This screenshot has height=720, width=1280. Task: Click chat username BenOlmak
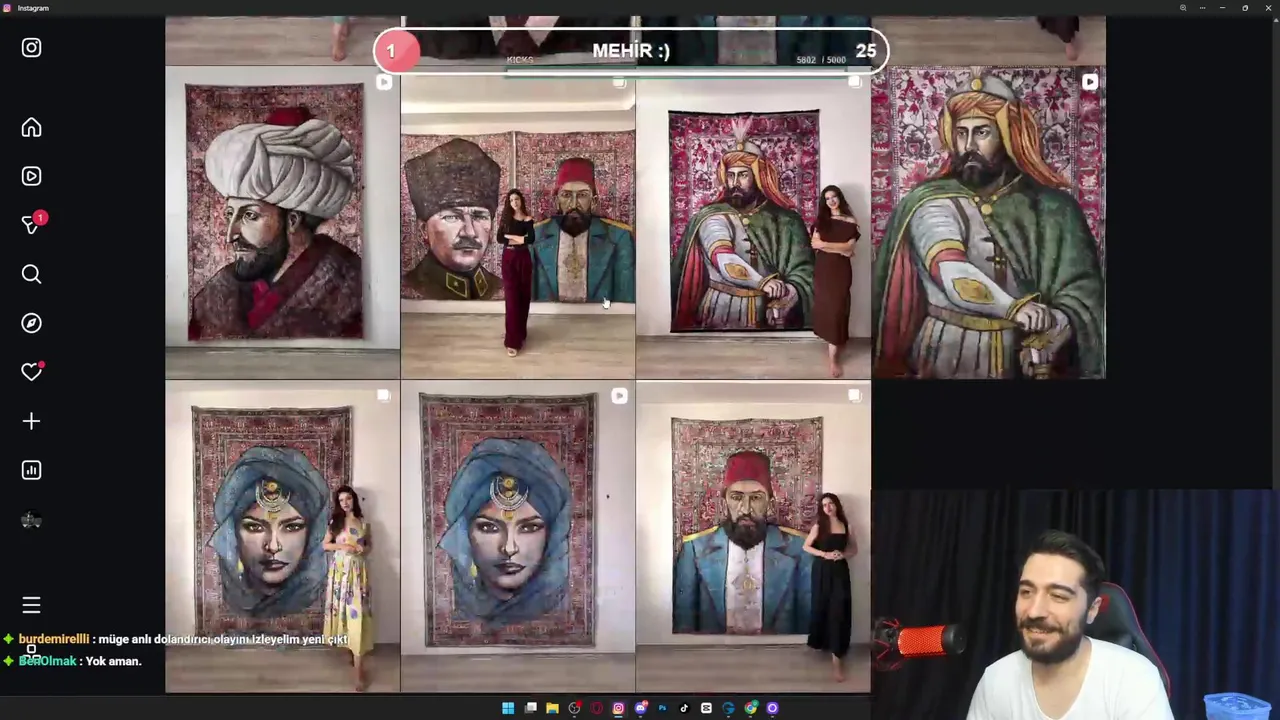47,661
